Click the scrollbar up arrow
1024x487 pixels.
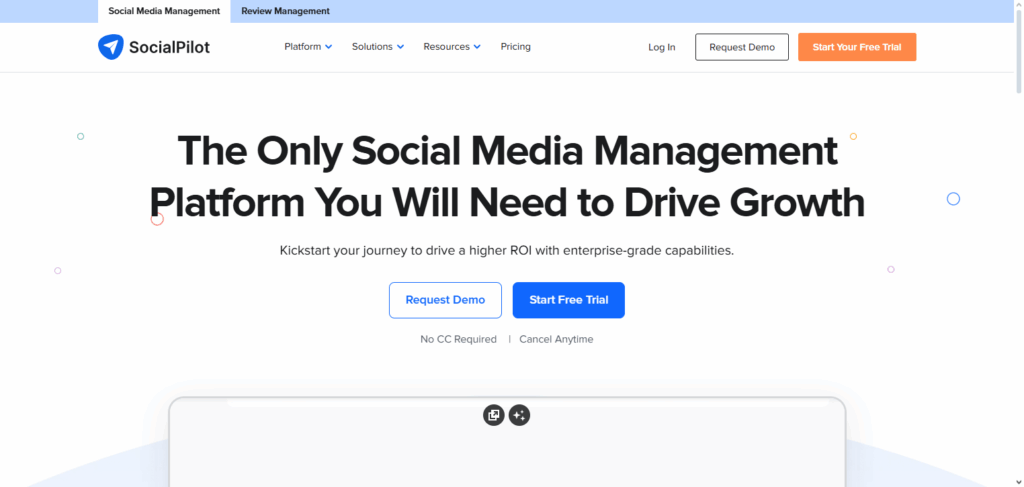(1019, 5)
